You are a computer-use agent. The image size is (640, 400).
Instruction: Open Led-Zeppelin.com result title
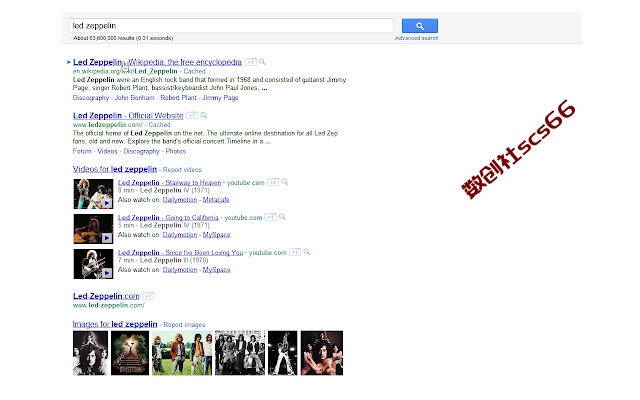pos(106,296)
